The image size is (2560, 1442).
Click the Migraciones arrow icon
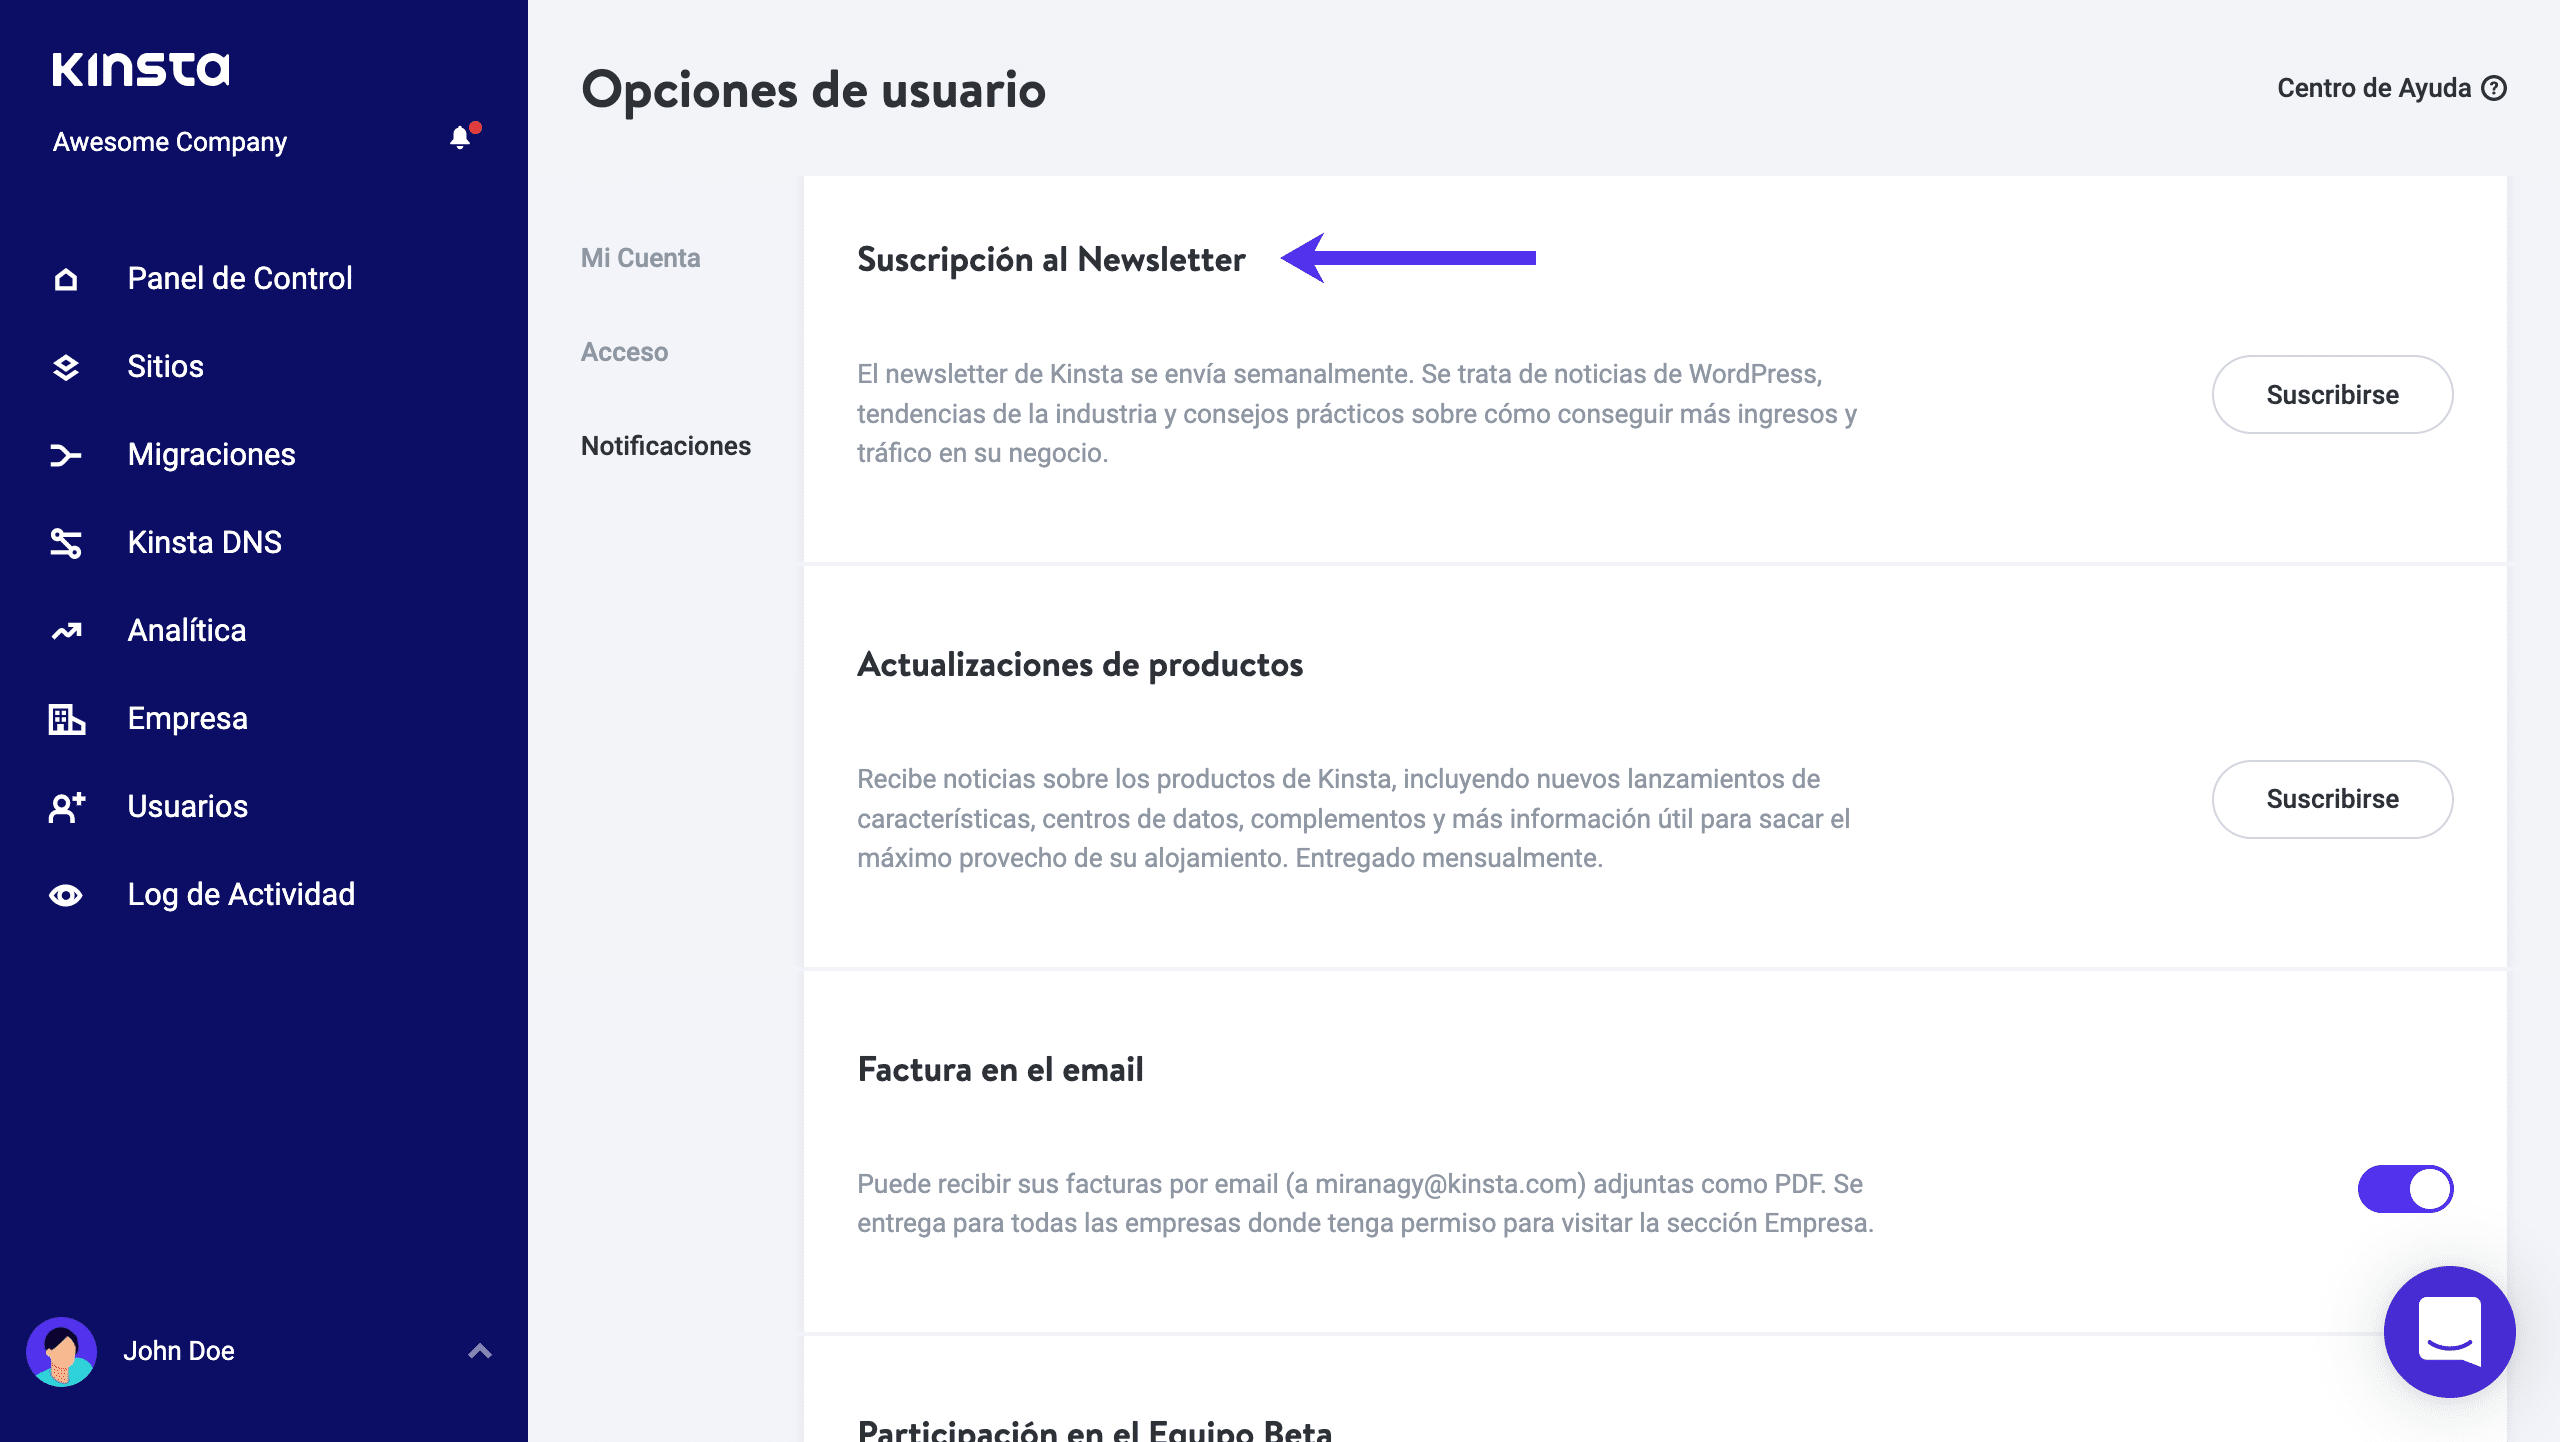click(x=66, y=455)
